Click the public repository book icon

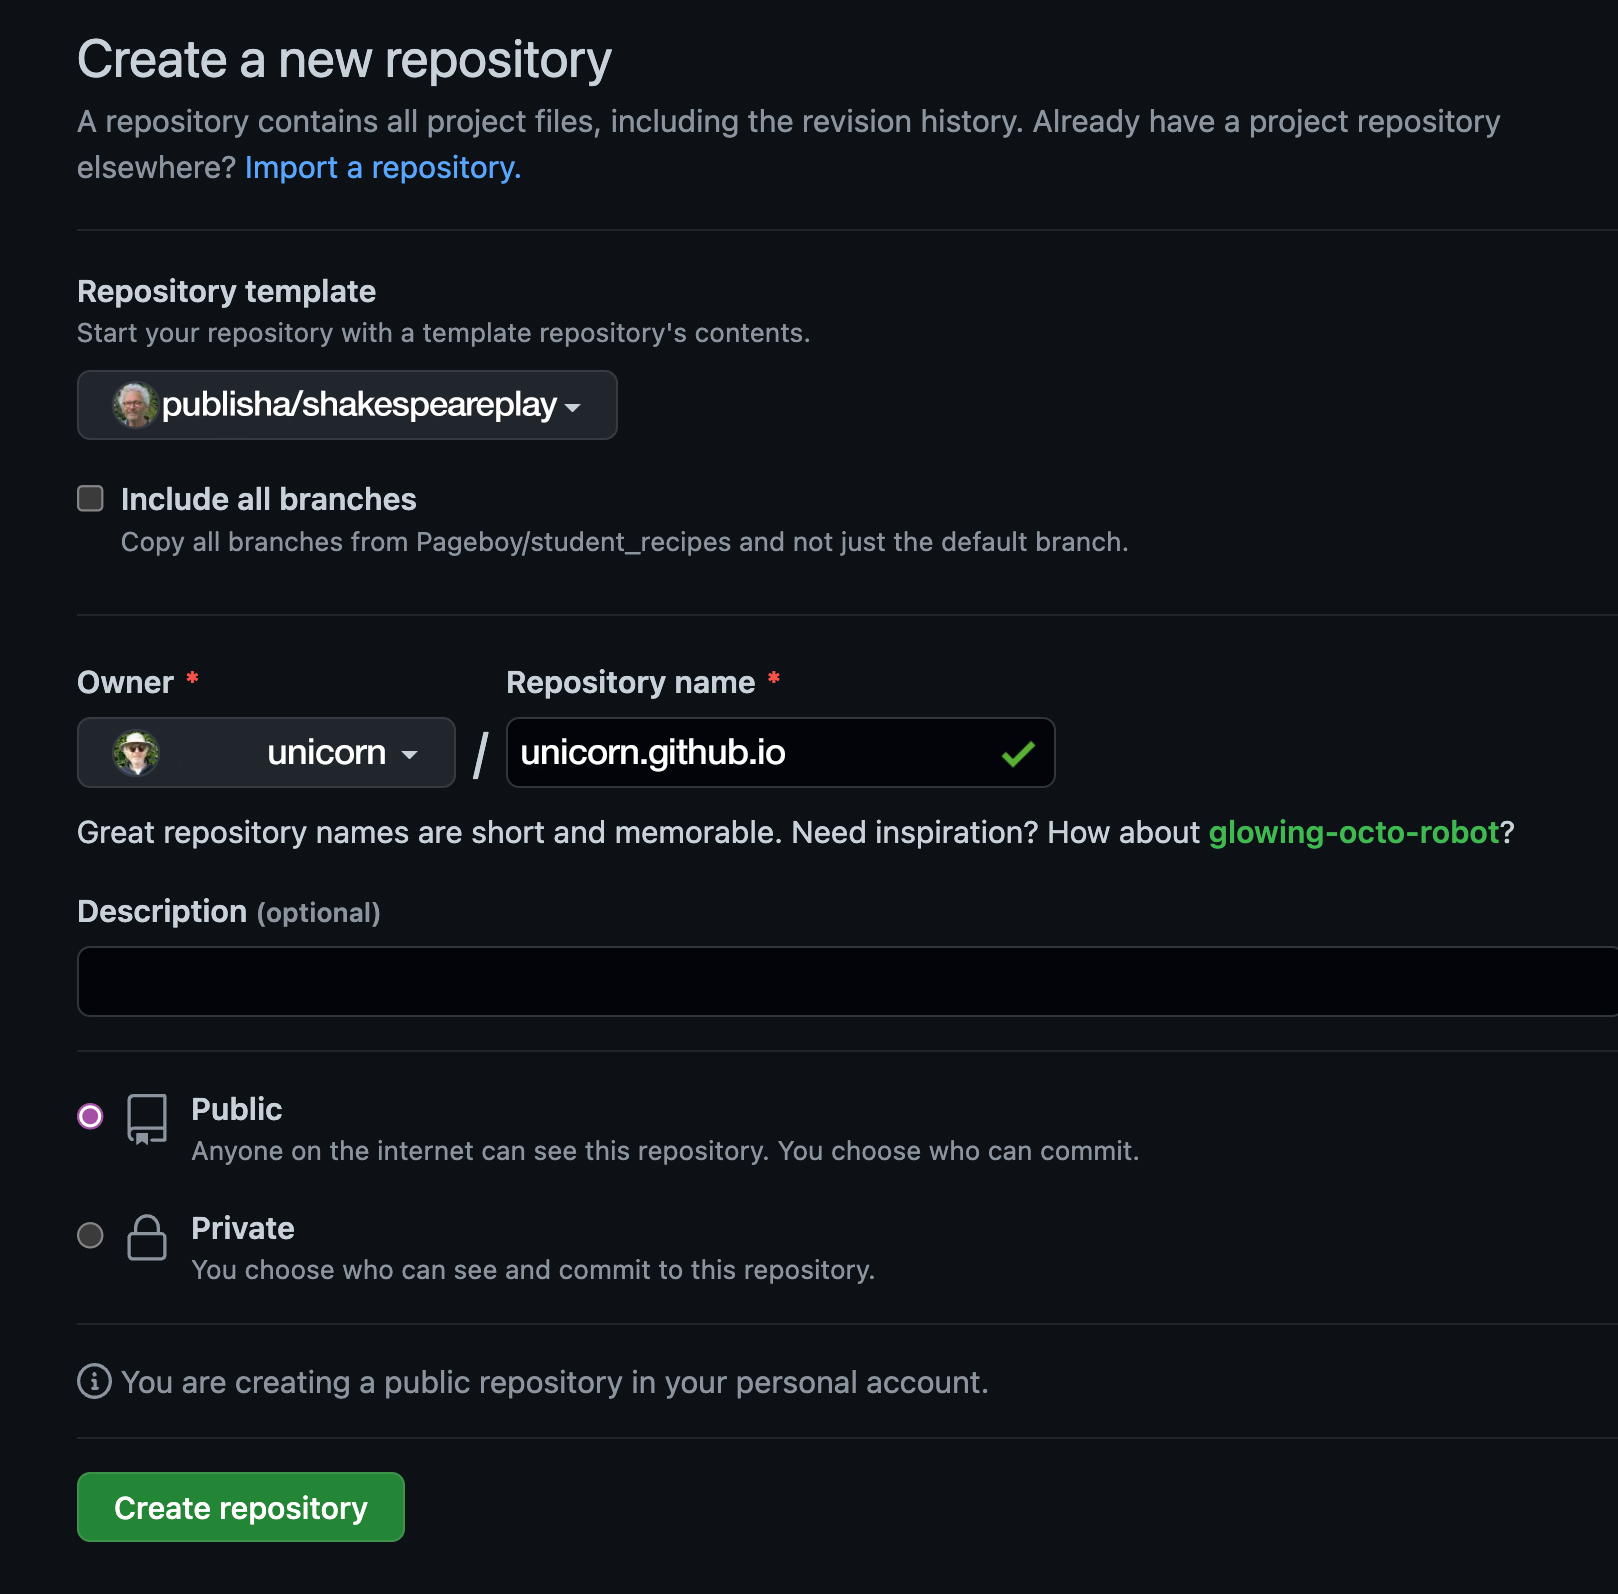click(x=147, y=1119)
